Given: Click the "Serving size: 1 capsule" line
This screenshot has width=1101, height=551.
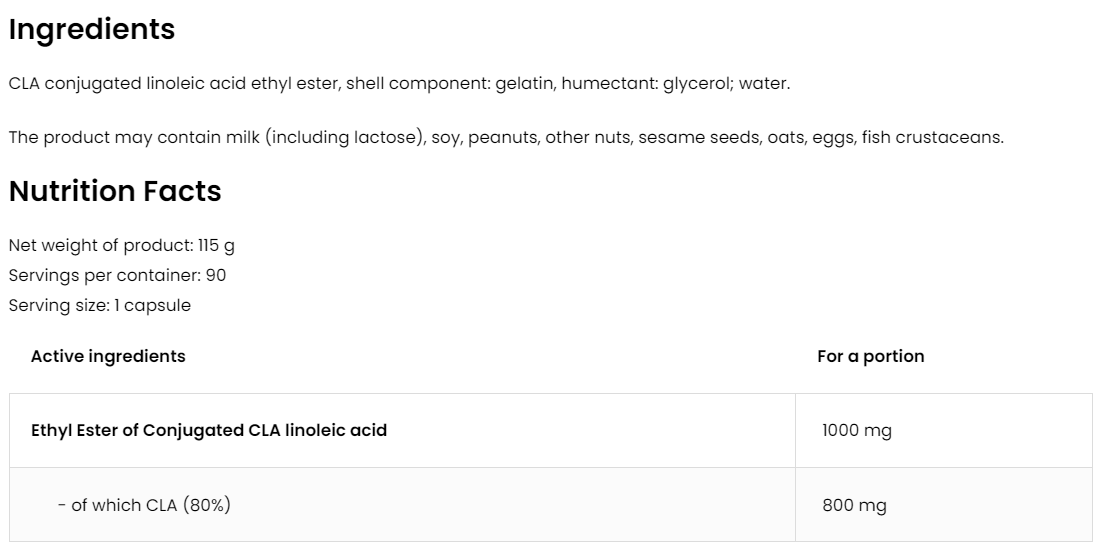Looking at the screenshot, I should (x=99, y=305).
